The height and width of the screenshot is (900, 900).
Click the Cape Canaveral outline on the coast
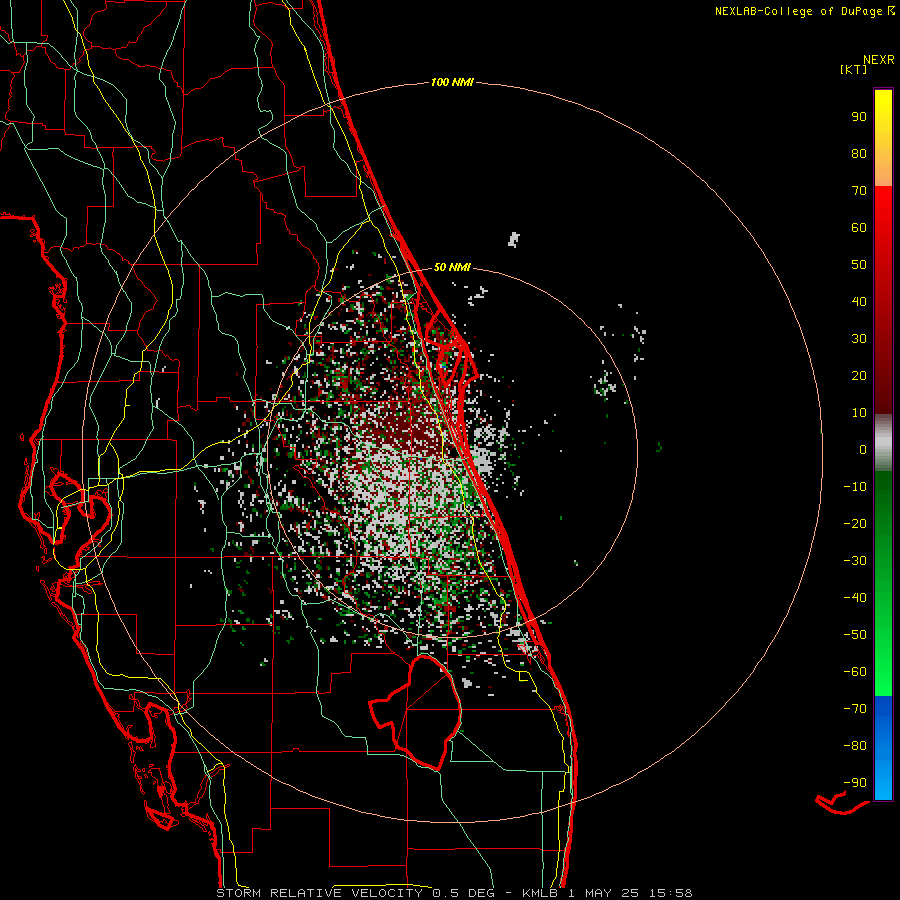pyautogui.click(x=452, y=349)
